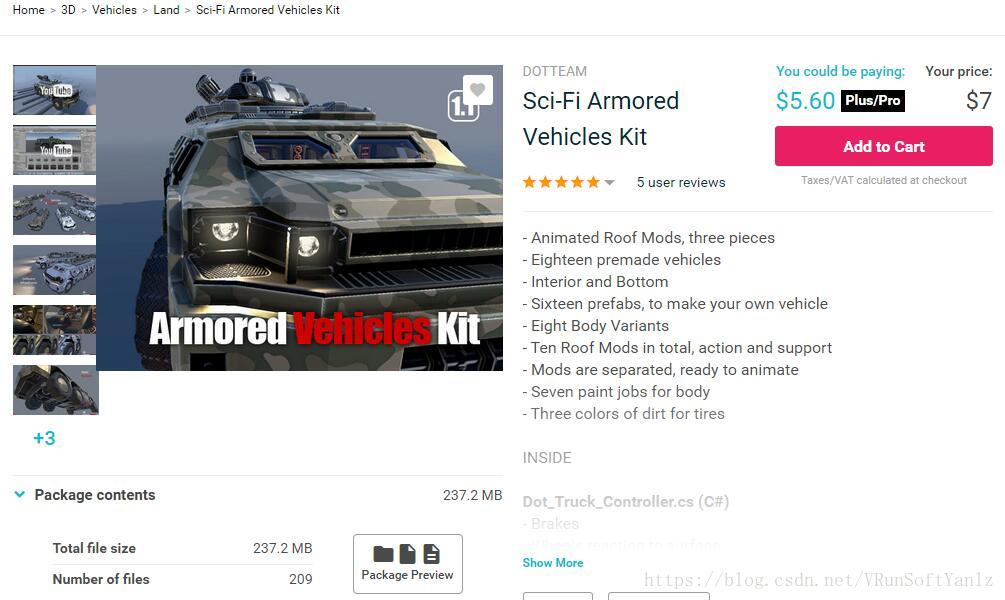
Task: Open the 5 user reviews link
Action: coord(681,183)
